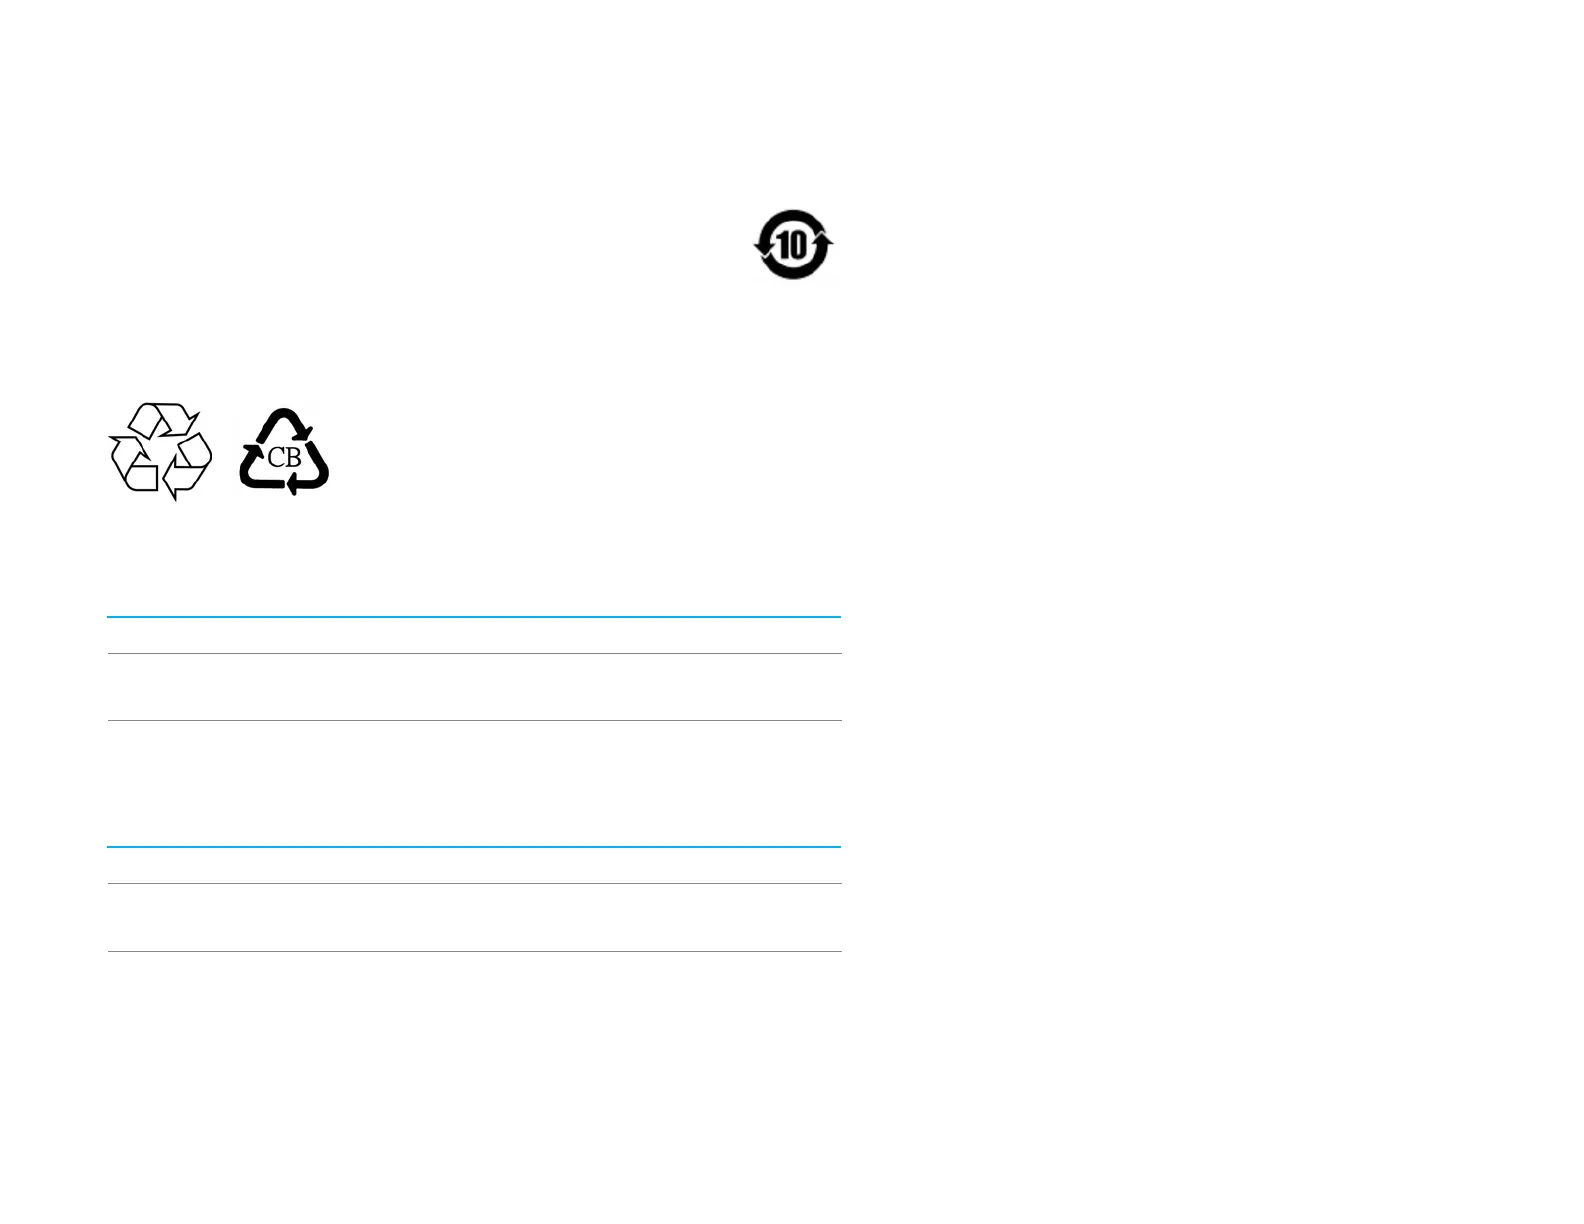Viewport: 1584px width, 1224px height.
Task: Click the gray bottom border of first table
Action: coord(474,720)
